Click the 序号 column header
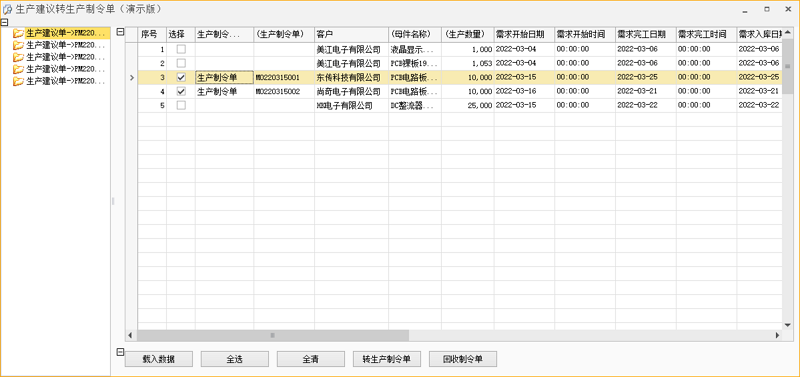 (x=152, y=35)
